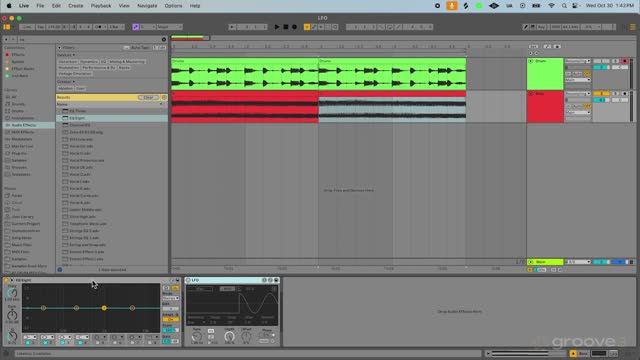The height and width of the screenshot is (360, 640).
Task: Adjust the EQ Eight Gain knob
Action: coord(12,315)
